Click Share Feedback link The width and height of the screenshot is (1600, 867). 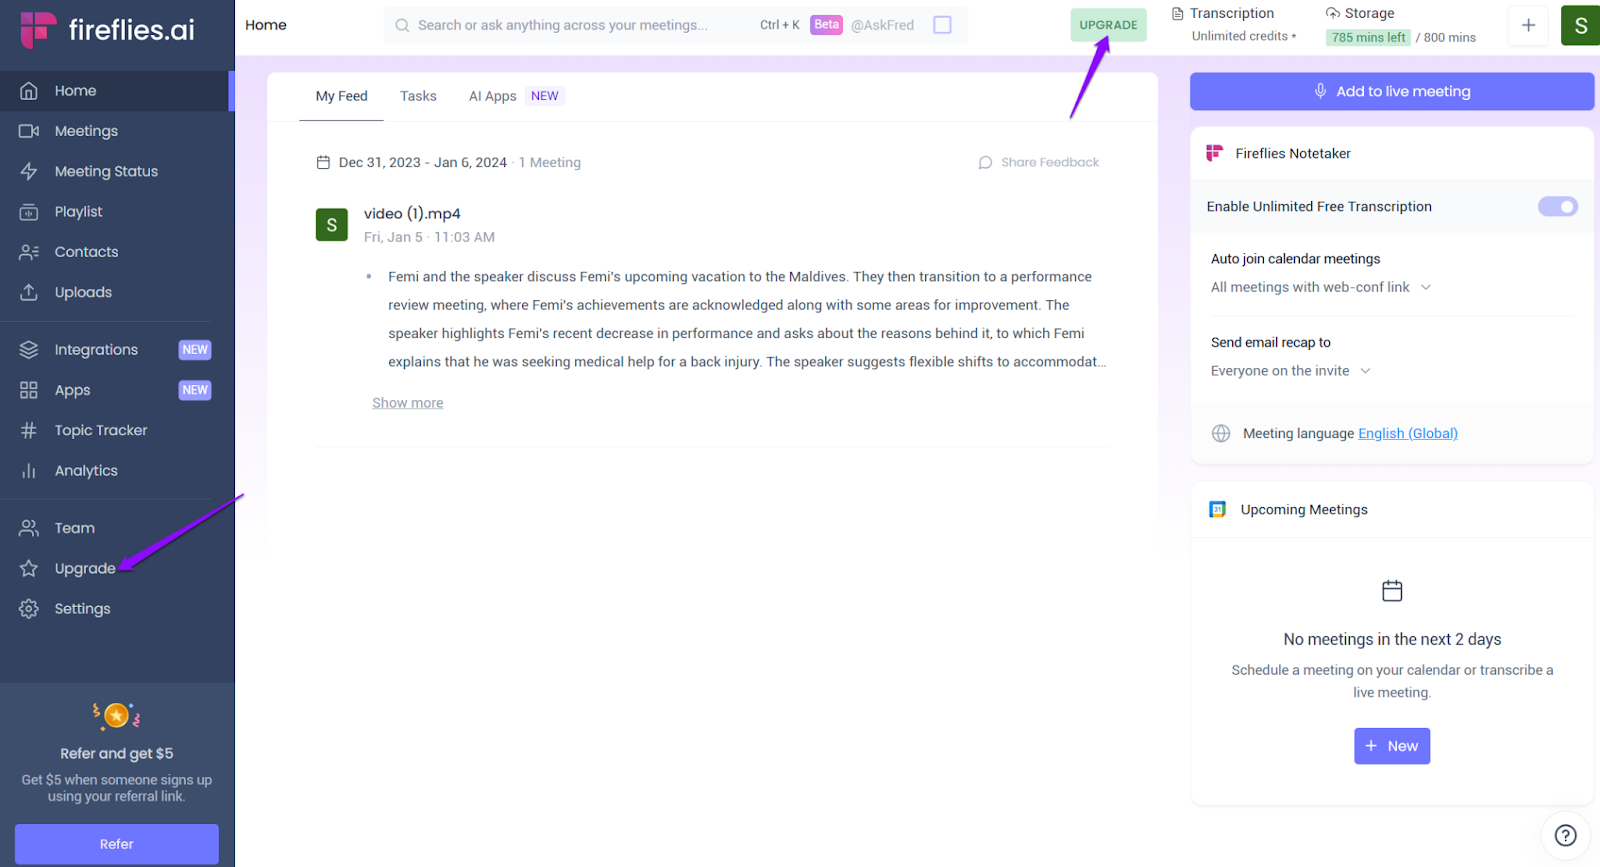point(1038,163)
